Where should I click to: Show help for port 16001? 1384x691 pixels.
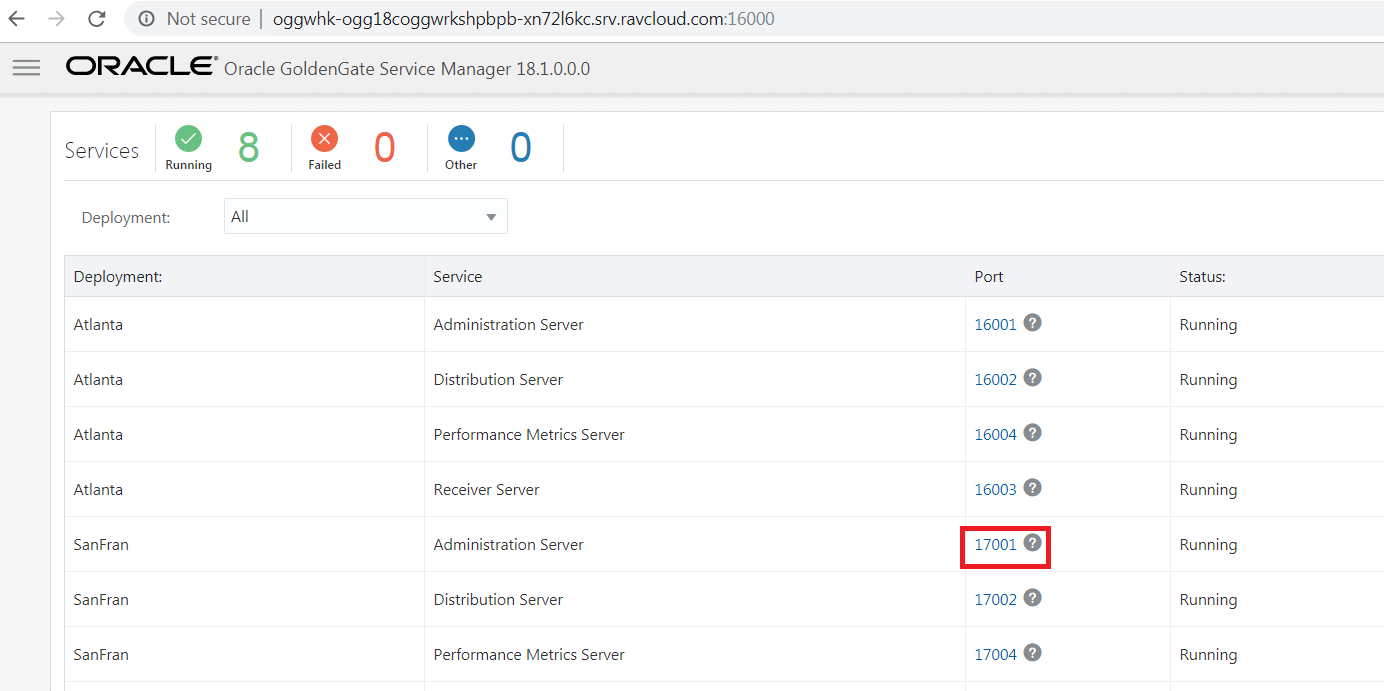pyautogui.click(x=1033, y=323)
